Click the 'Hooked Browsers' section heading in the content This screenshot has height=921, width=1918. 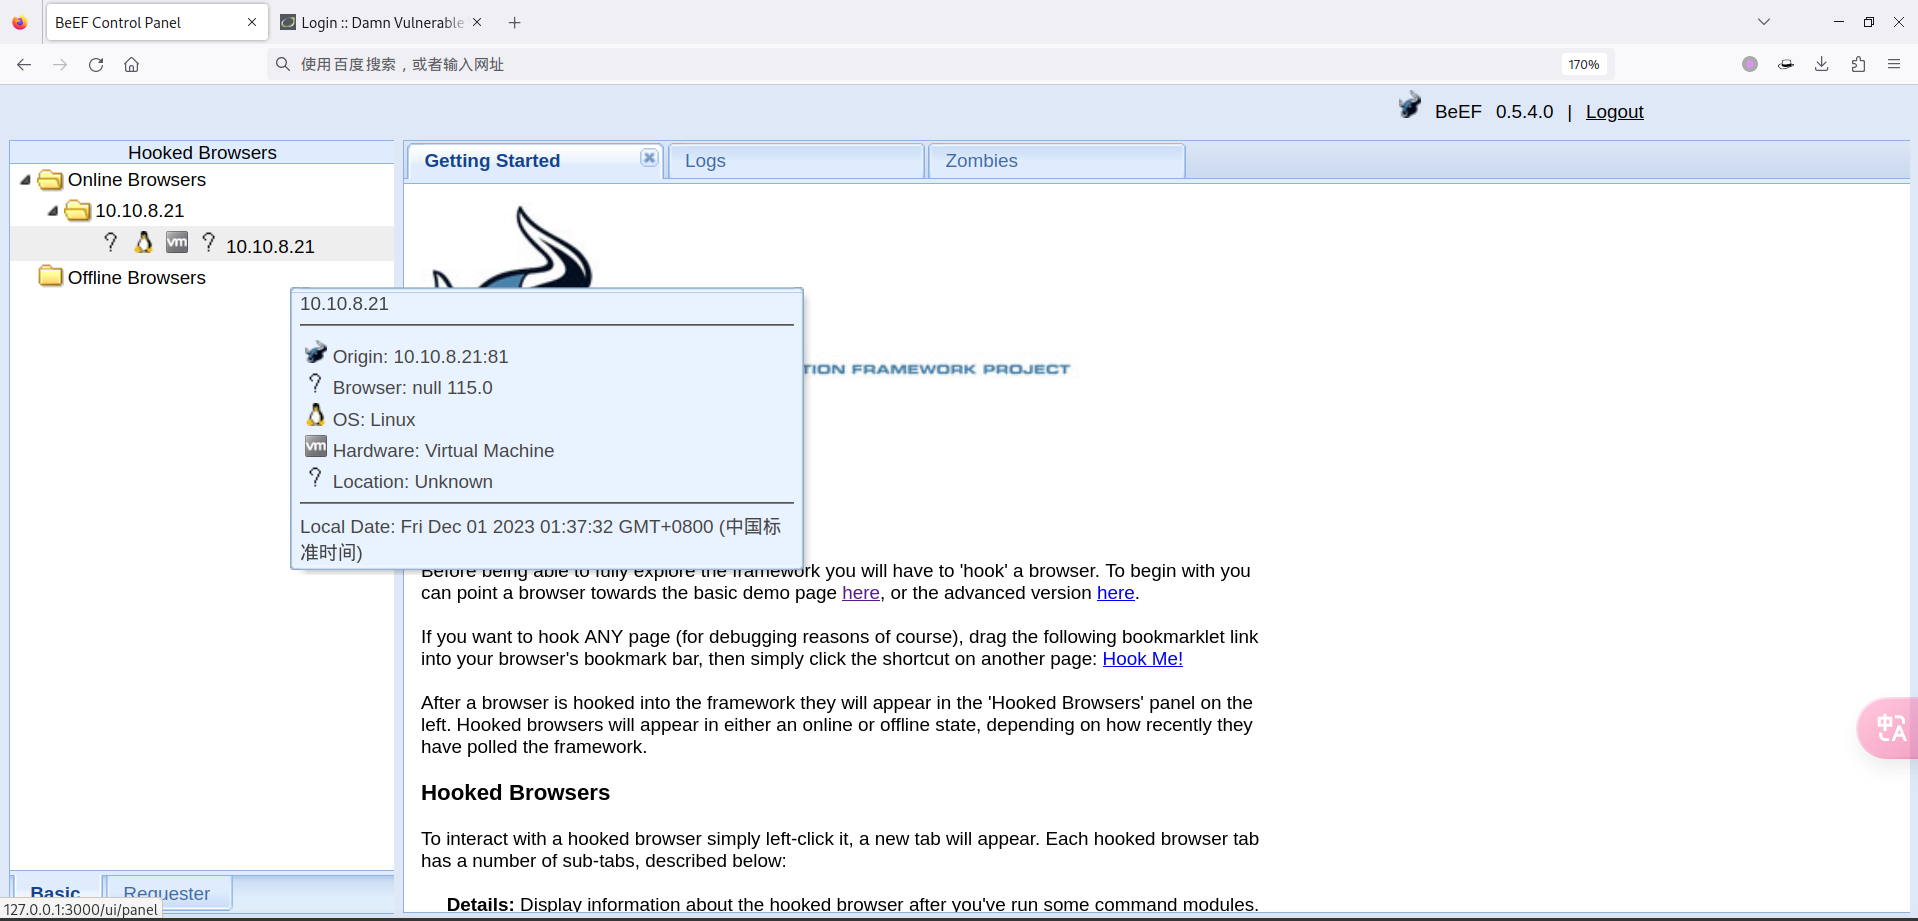[515, 793]
